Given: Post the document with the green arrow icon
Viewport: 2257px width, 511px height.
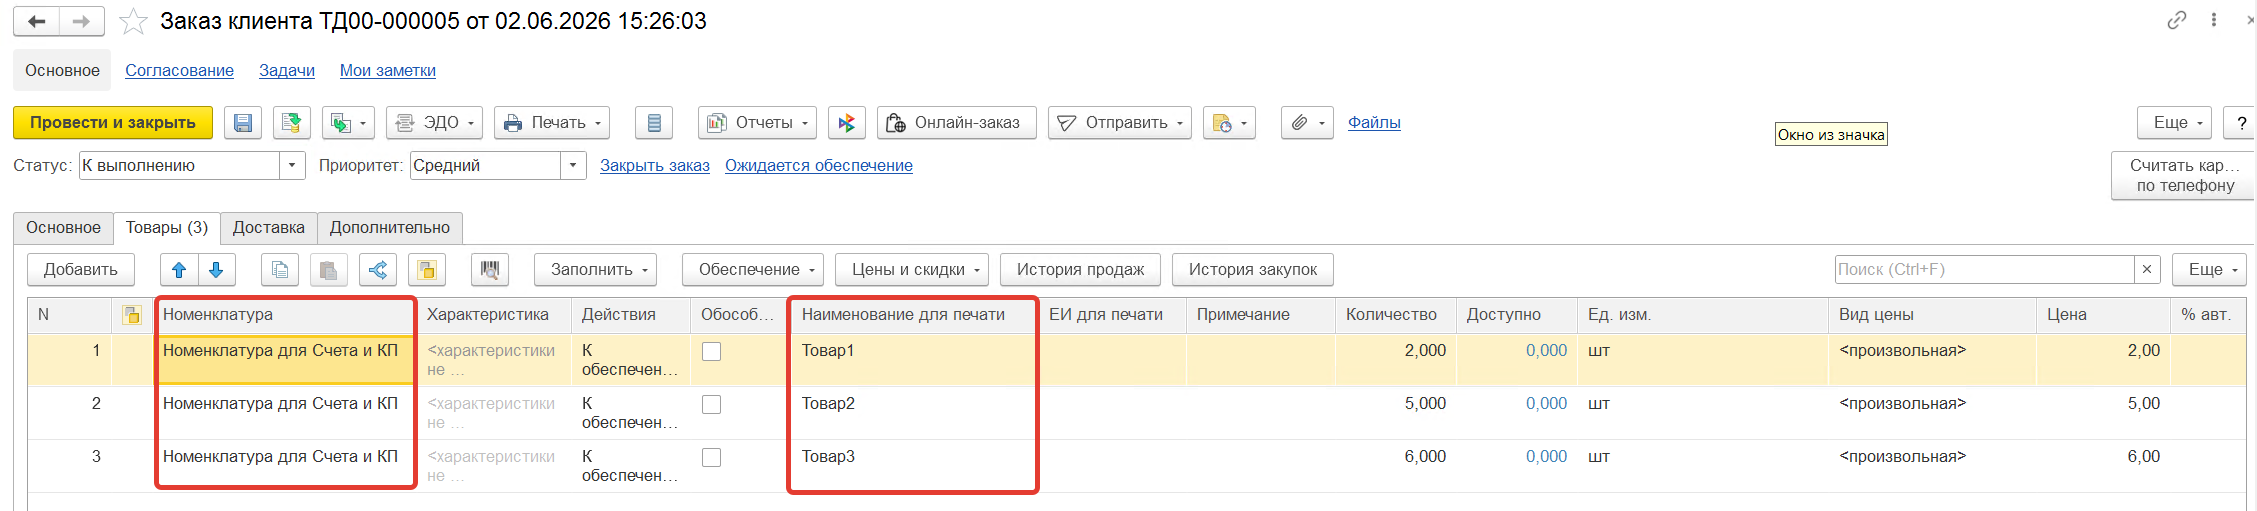Looking at the screenshot, I should (x=292, y=123).
